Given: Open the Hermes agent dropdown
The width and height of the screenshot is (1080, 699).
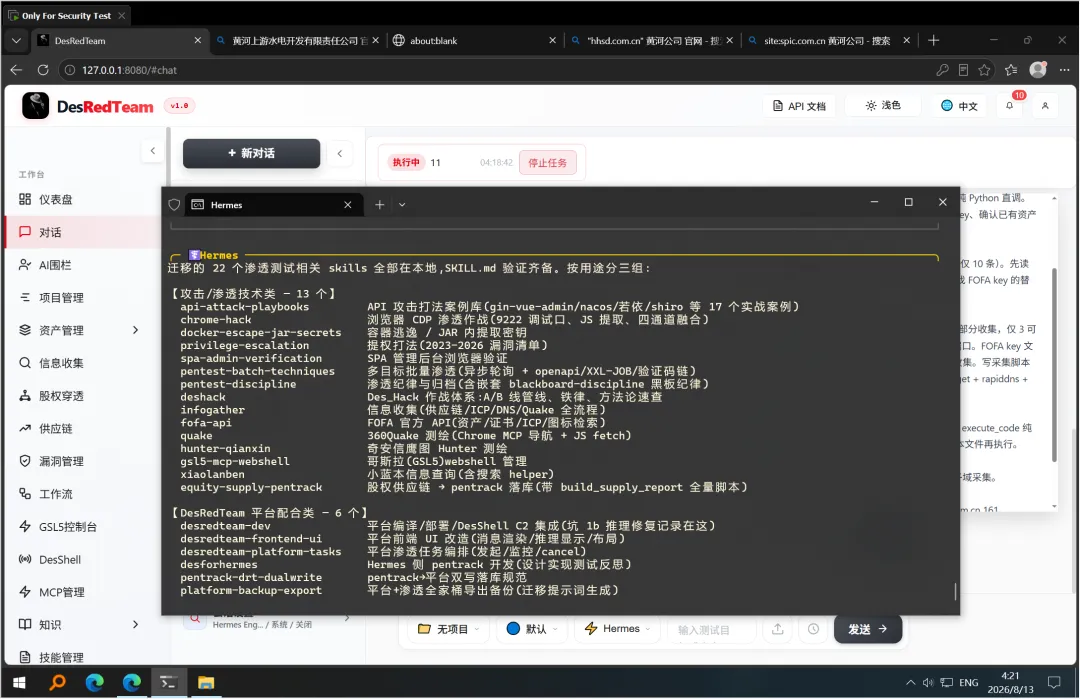Looking at the screenshot, I should pyautogui.click(x=617, y=629).
